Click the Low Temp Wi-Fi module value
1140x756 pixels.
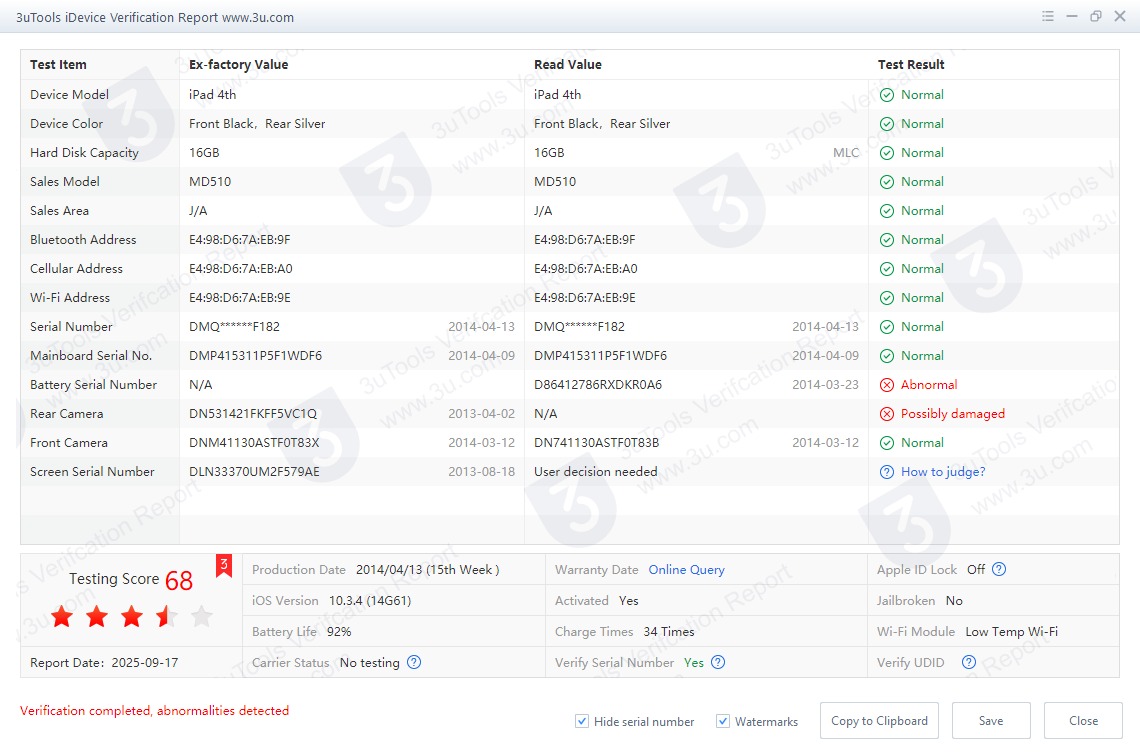click(1011, 632)
